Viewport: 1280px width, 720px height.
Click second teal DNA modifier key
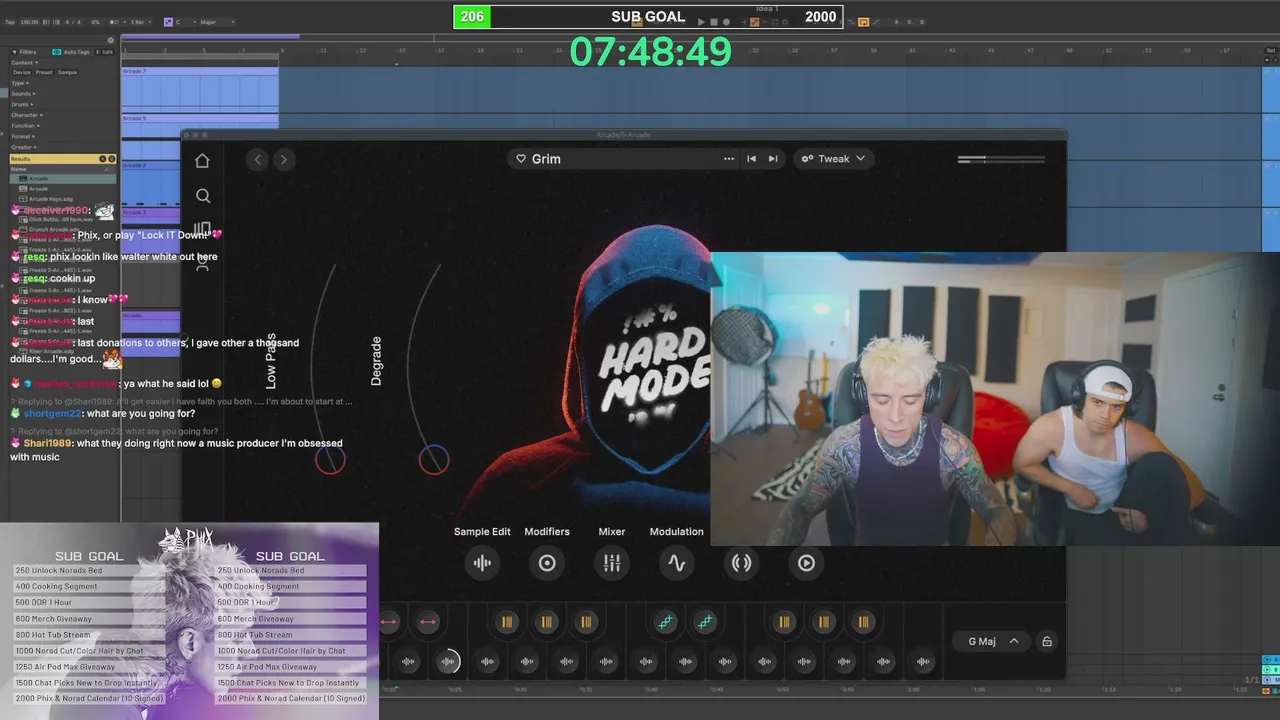click(705, 622)
